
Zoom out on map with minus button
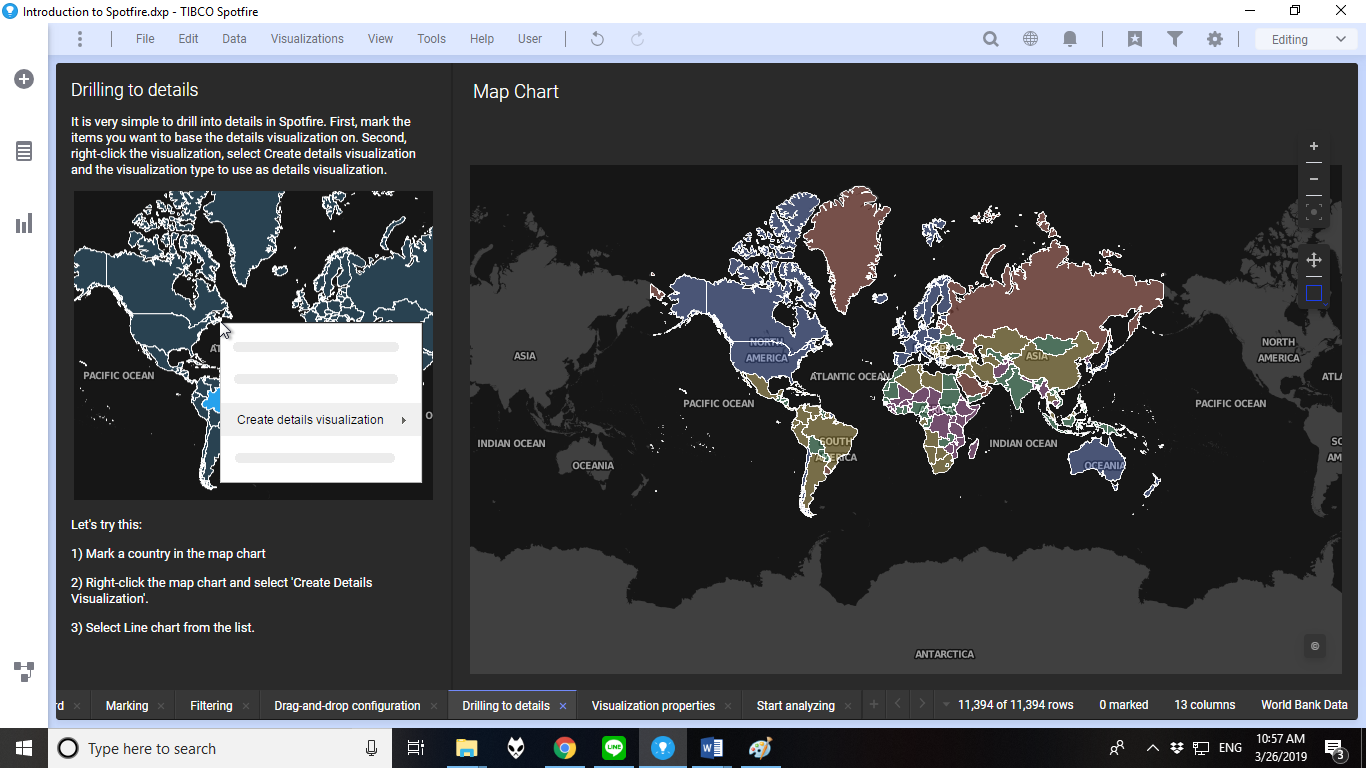[1314, 179]
